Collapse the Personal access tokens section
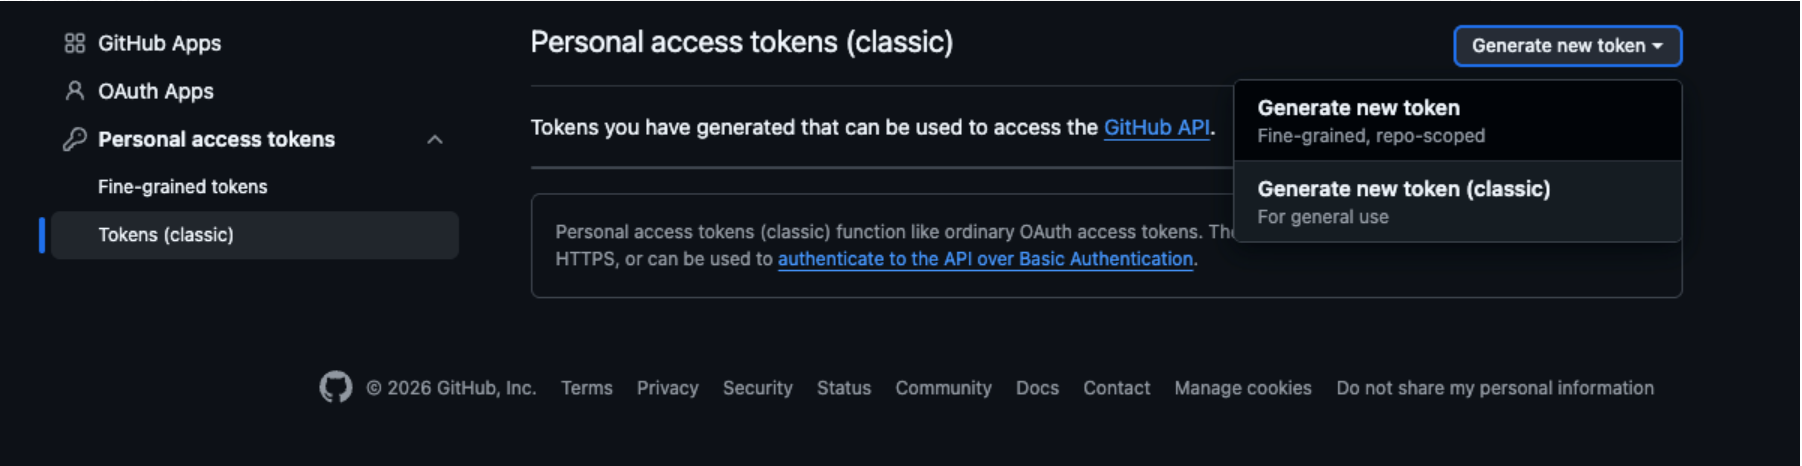The height and width of the screenshot is (466, 1802). (x=435, y=139)
